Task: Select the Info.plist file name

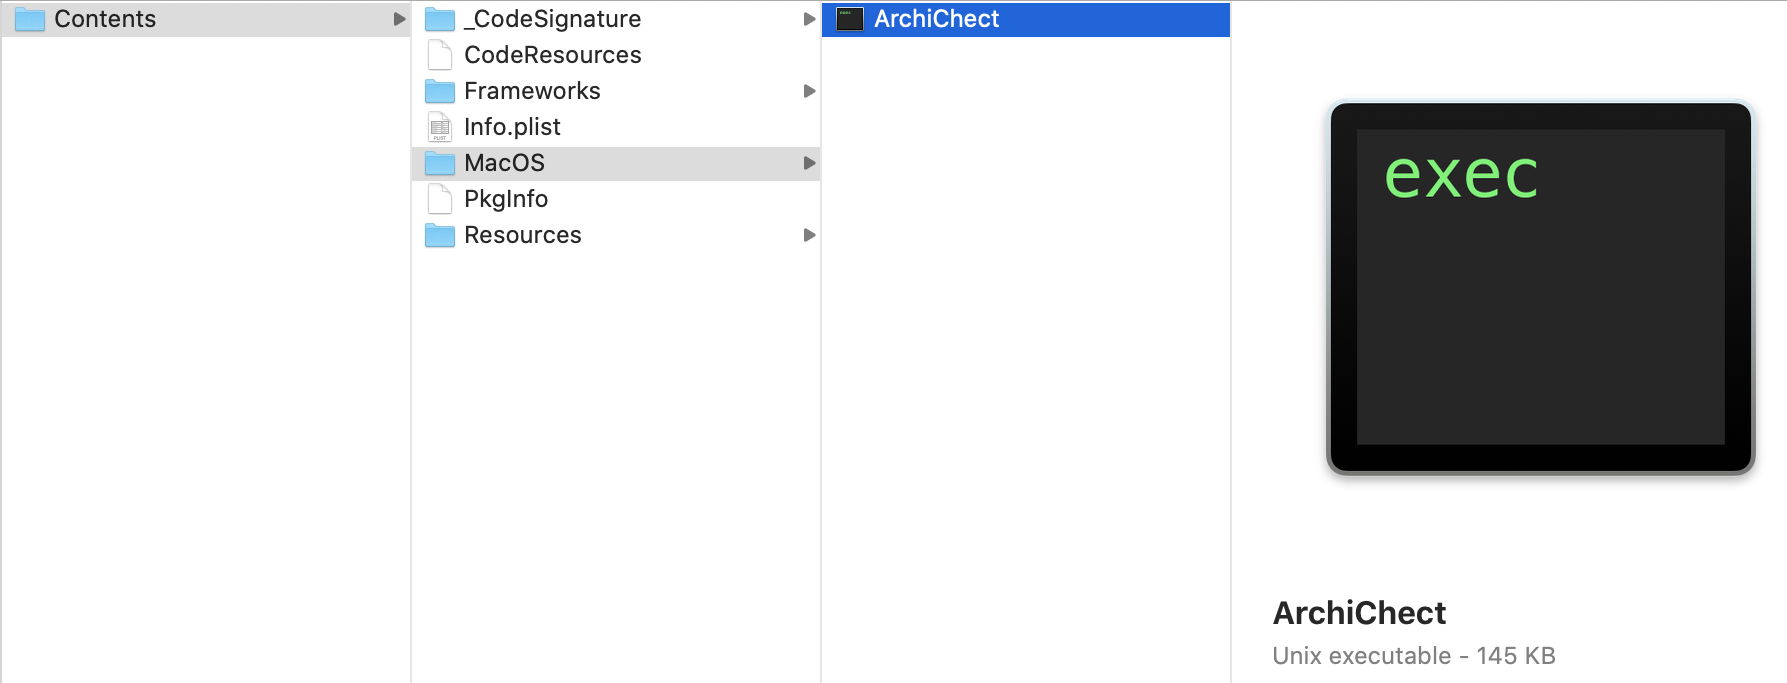Action: click(x=512, y=127)
